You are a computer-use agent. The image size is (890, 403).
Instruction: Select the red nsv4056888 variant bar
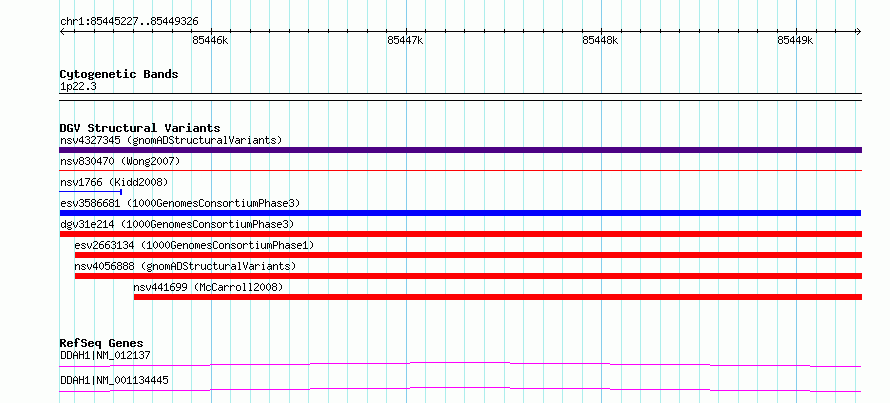click(x=468, y=276)
